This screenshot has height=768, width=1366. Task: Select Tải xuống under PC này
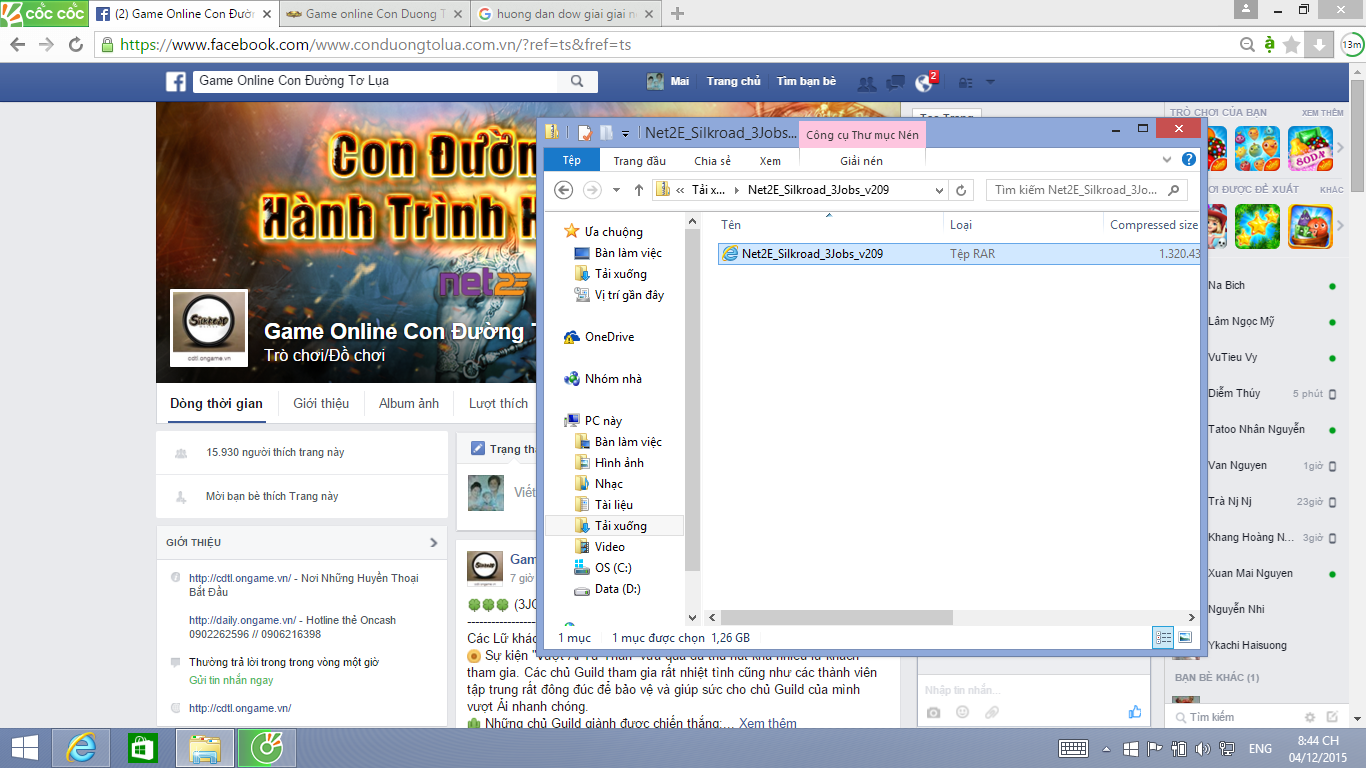620,526
